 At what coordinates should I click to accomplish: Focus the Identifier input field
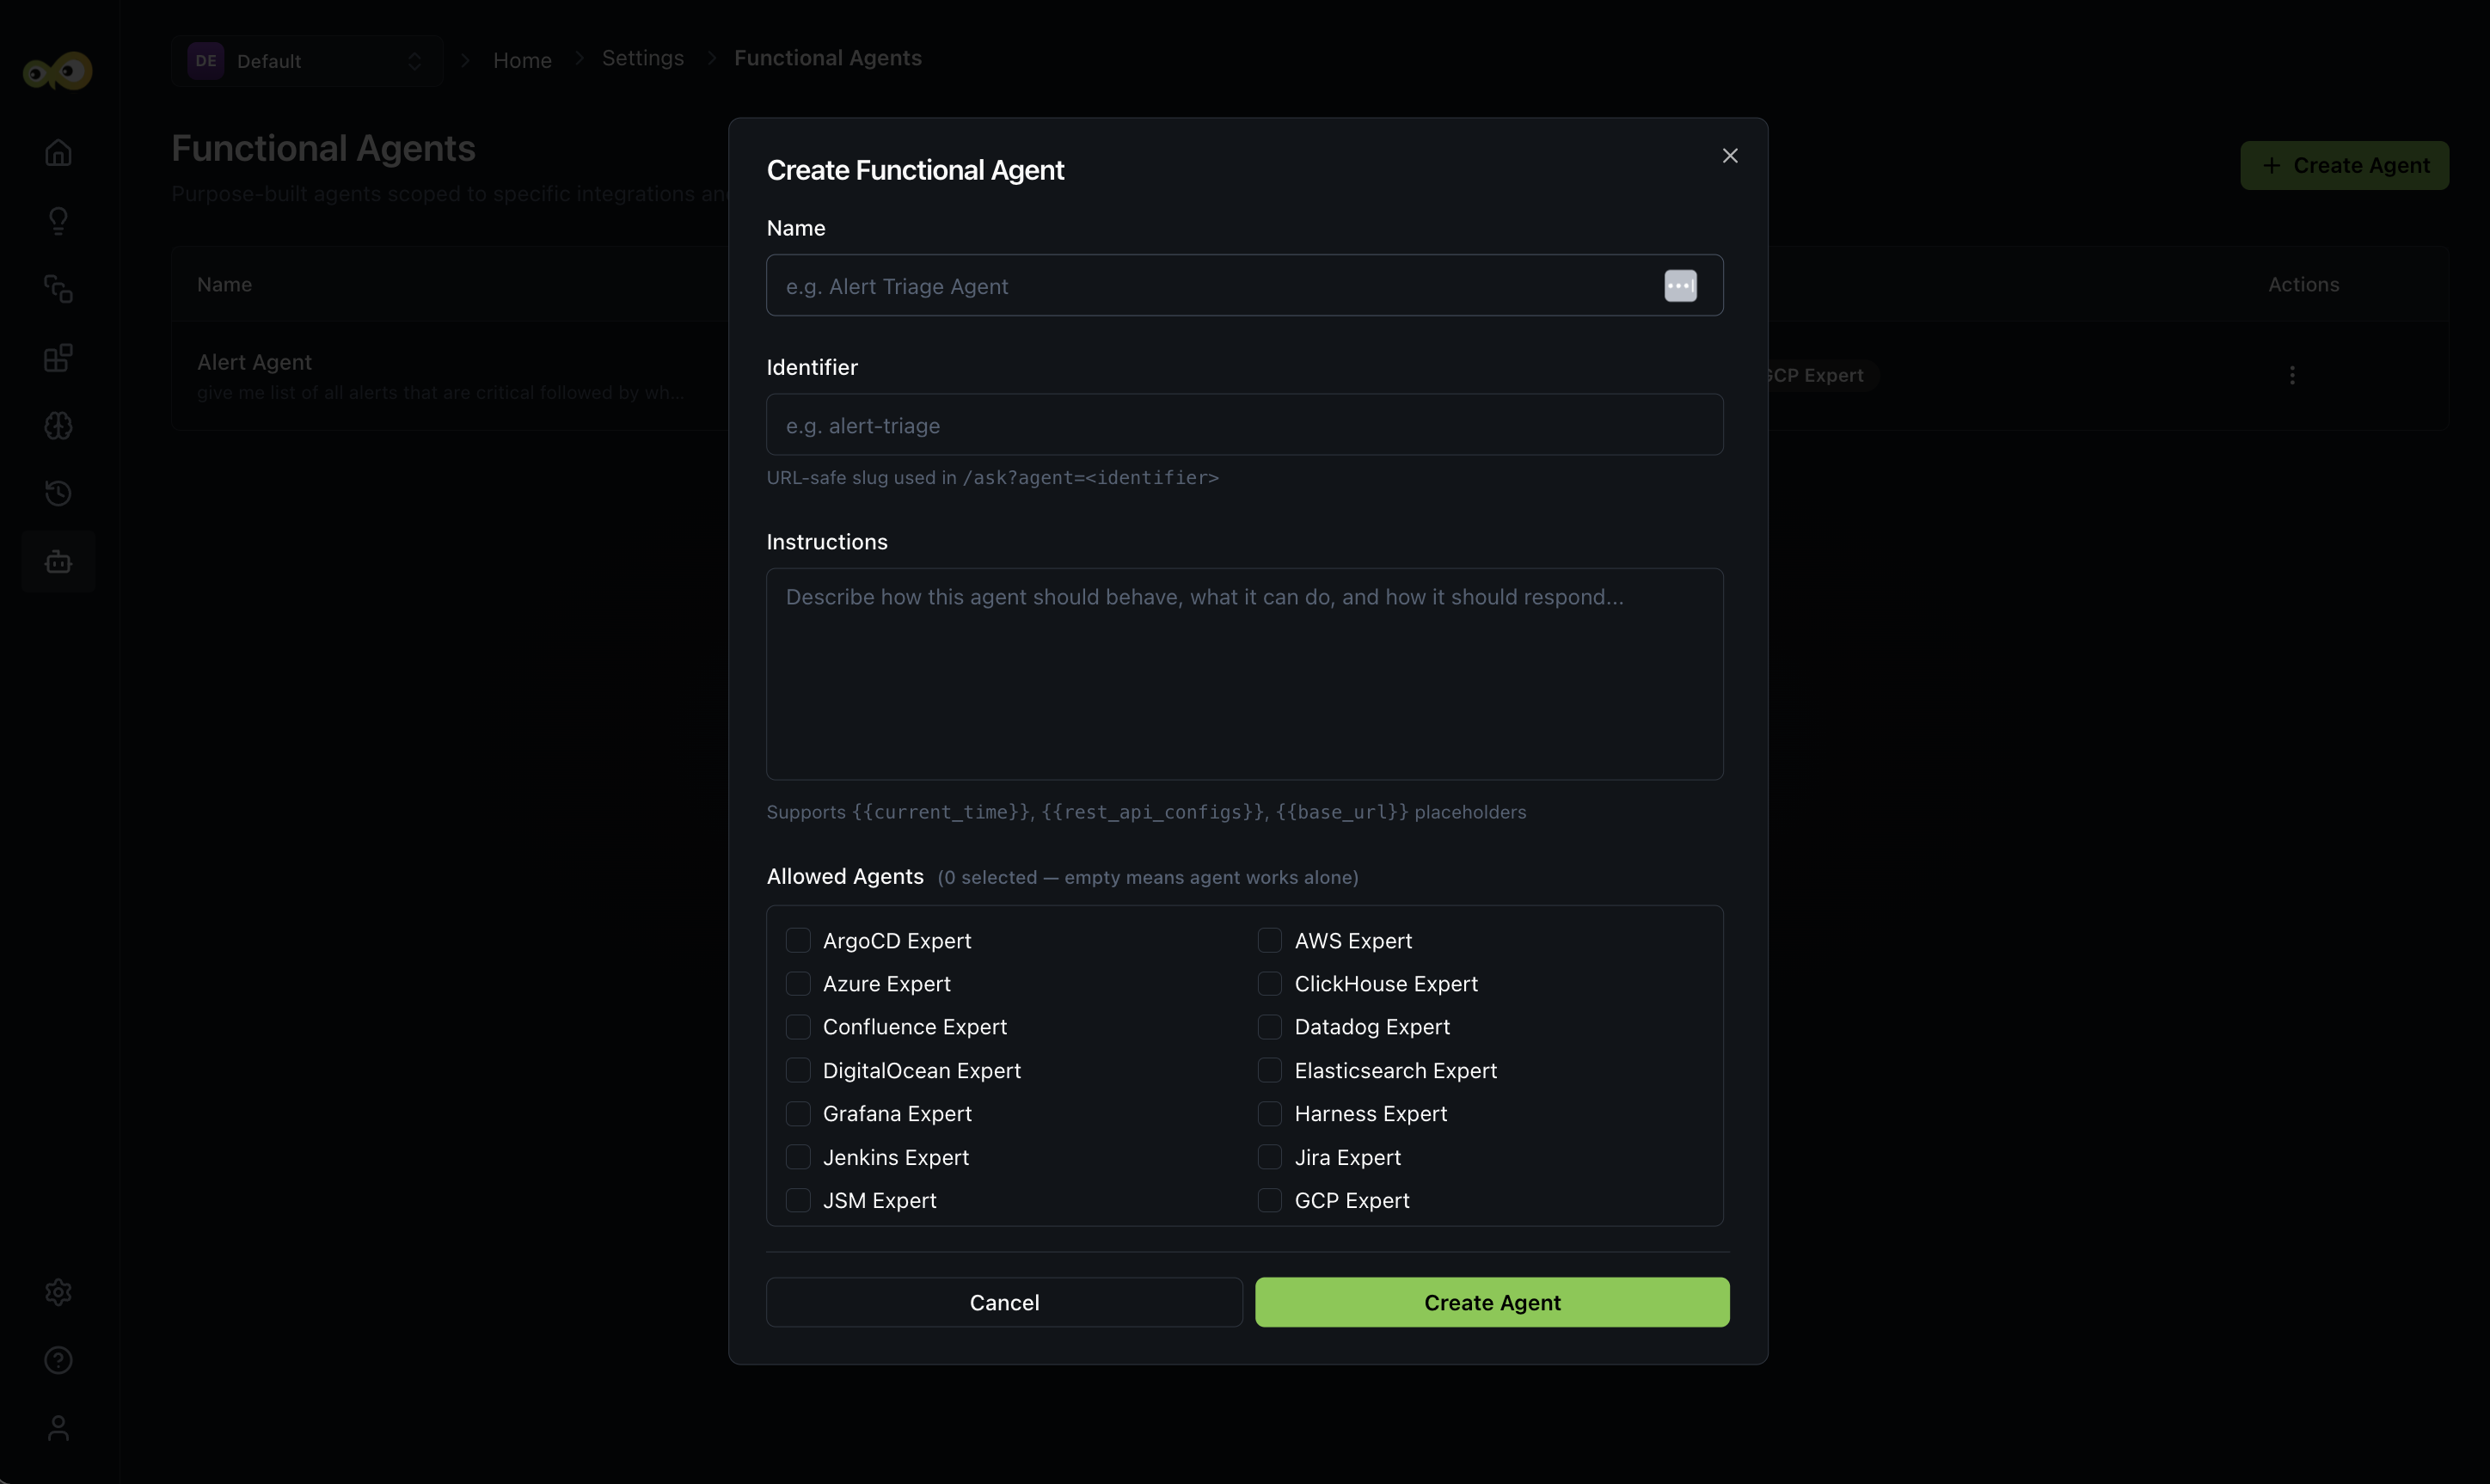[x=1245, y=425]
